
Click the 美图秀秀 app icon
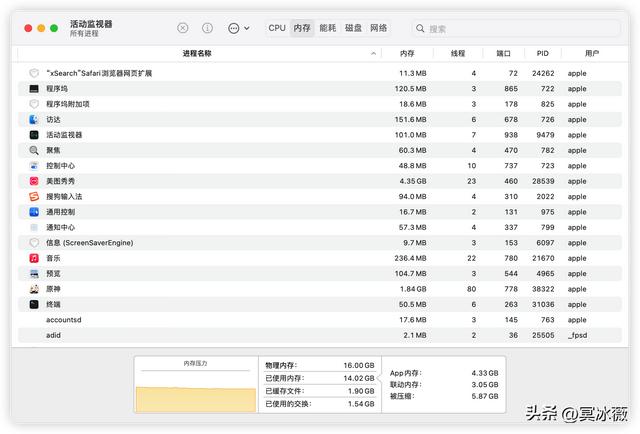click(34, 181)
